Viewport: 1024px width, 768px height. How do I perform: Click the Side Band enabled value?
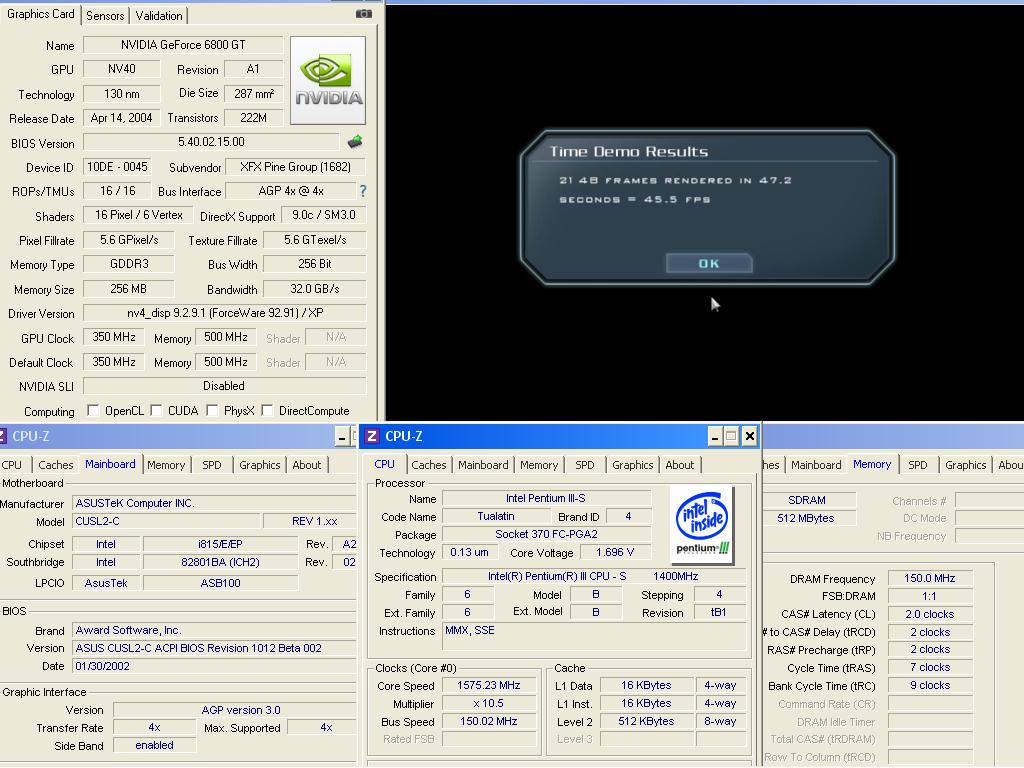[154, 745]
